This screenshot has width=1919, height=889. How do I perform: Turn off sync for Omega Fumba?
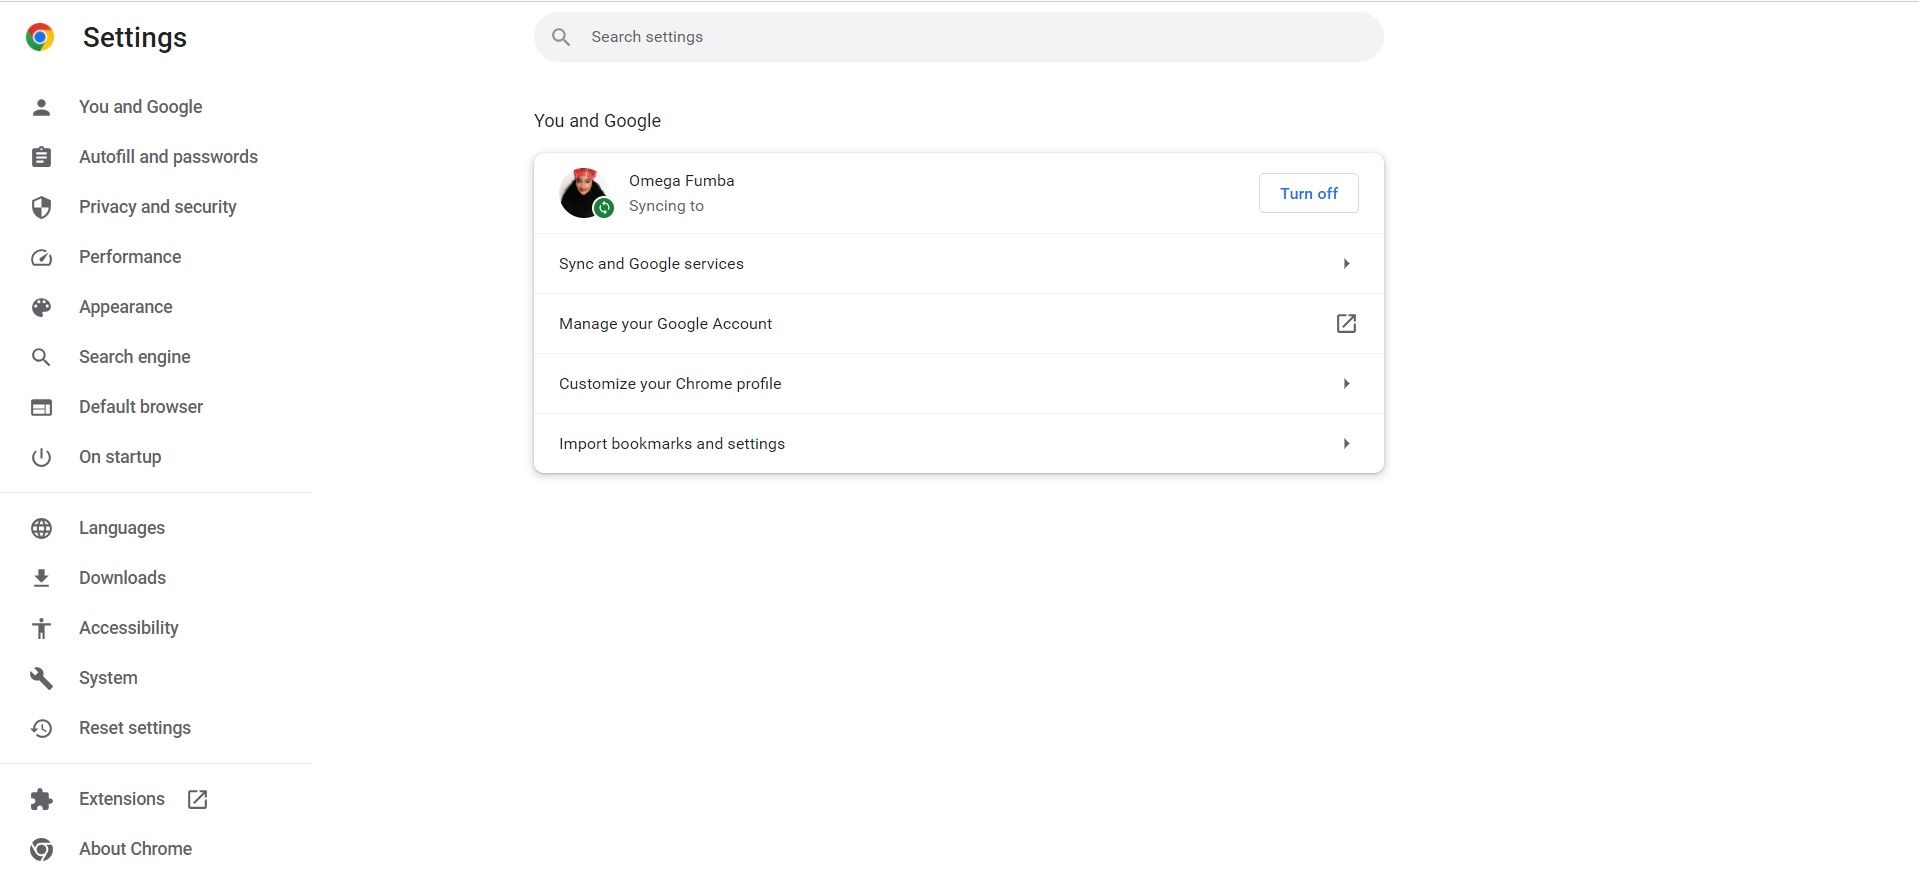point(1308,194)
